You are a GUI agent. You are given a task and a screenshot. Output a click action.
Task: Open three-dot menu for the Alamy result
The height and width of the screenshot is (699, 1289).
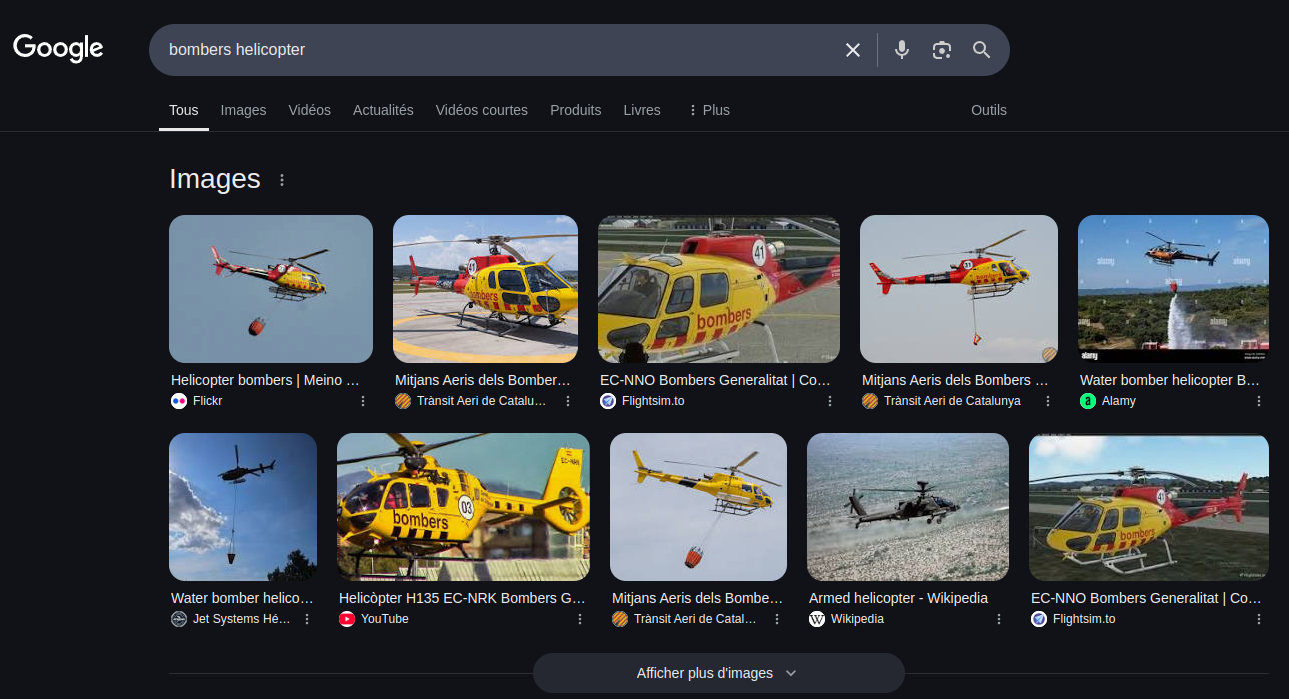click(x=1258, y=401)
